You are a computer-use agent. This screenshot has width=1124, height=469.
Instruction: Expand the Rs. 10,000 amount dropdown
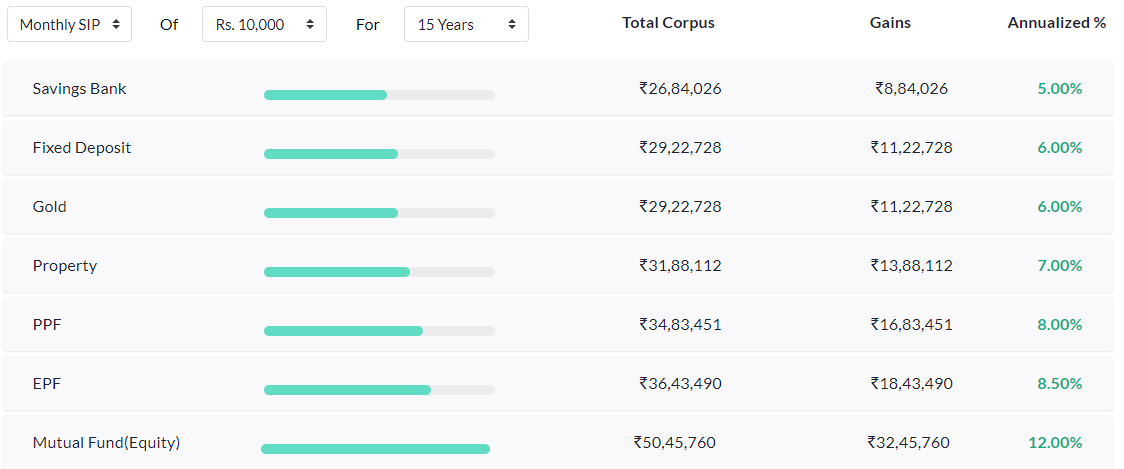264,24
